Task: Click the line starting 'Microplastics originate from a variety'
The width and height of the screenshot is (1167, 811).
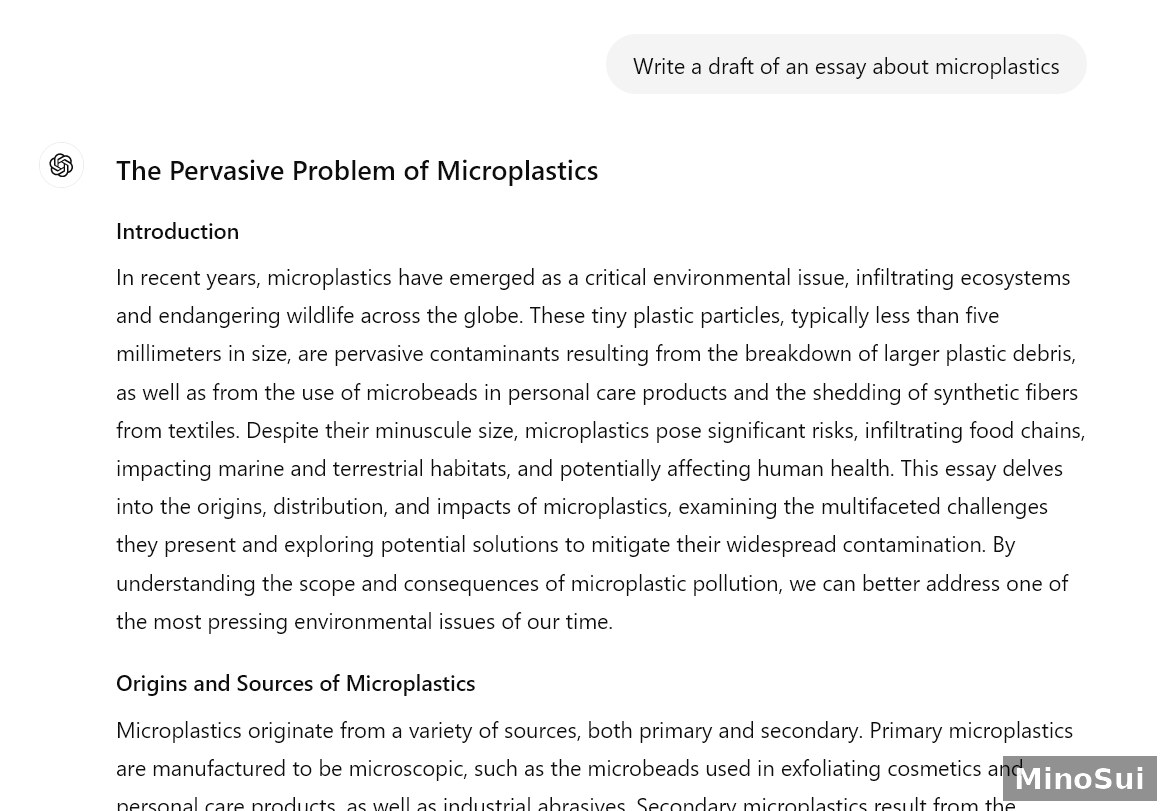Action: point(595,730)
